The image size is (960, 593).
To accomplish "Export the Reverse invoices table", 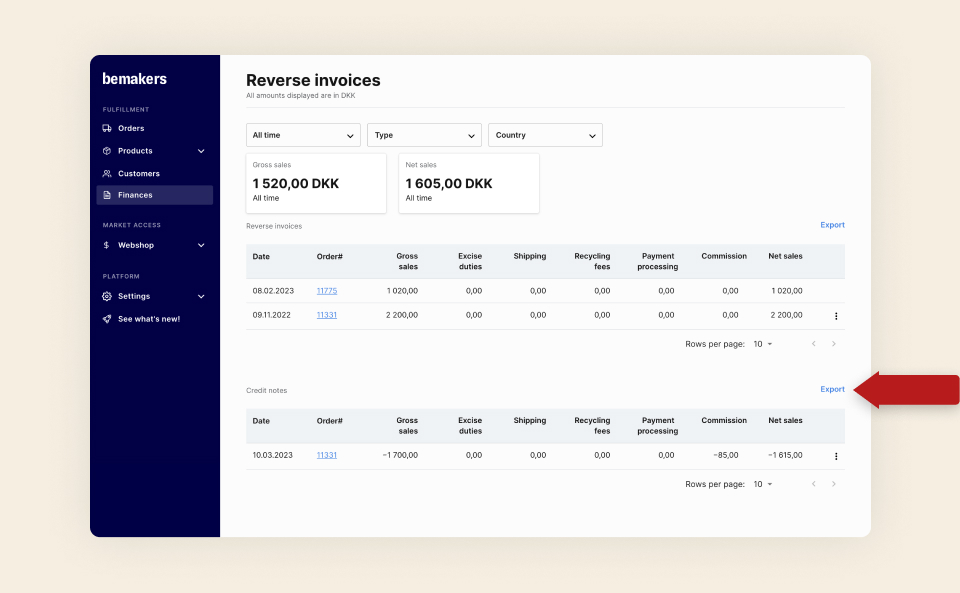I will [832, 225].
